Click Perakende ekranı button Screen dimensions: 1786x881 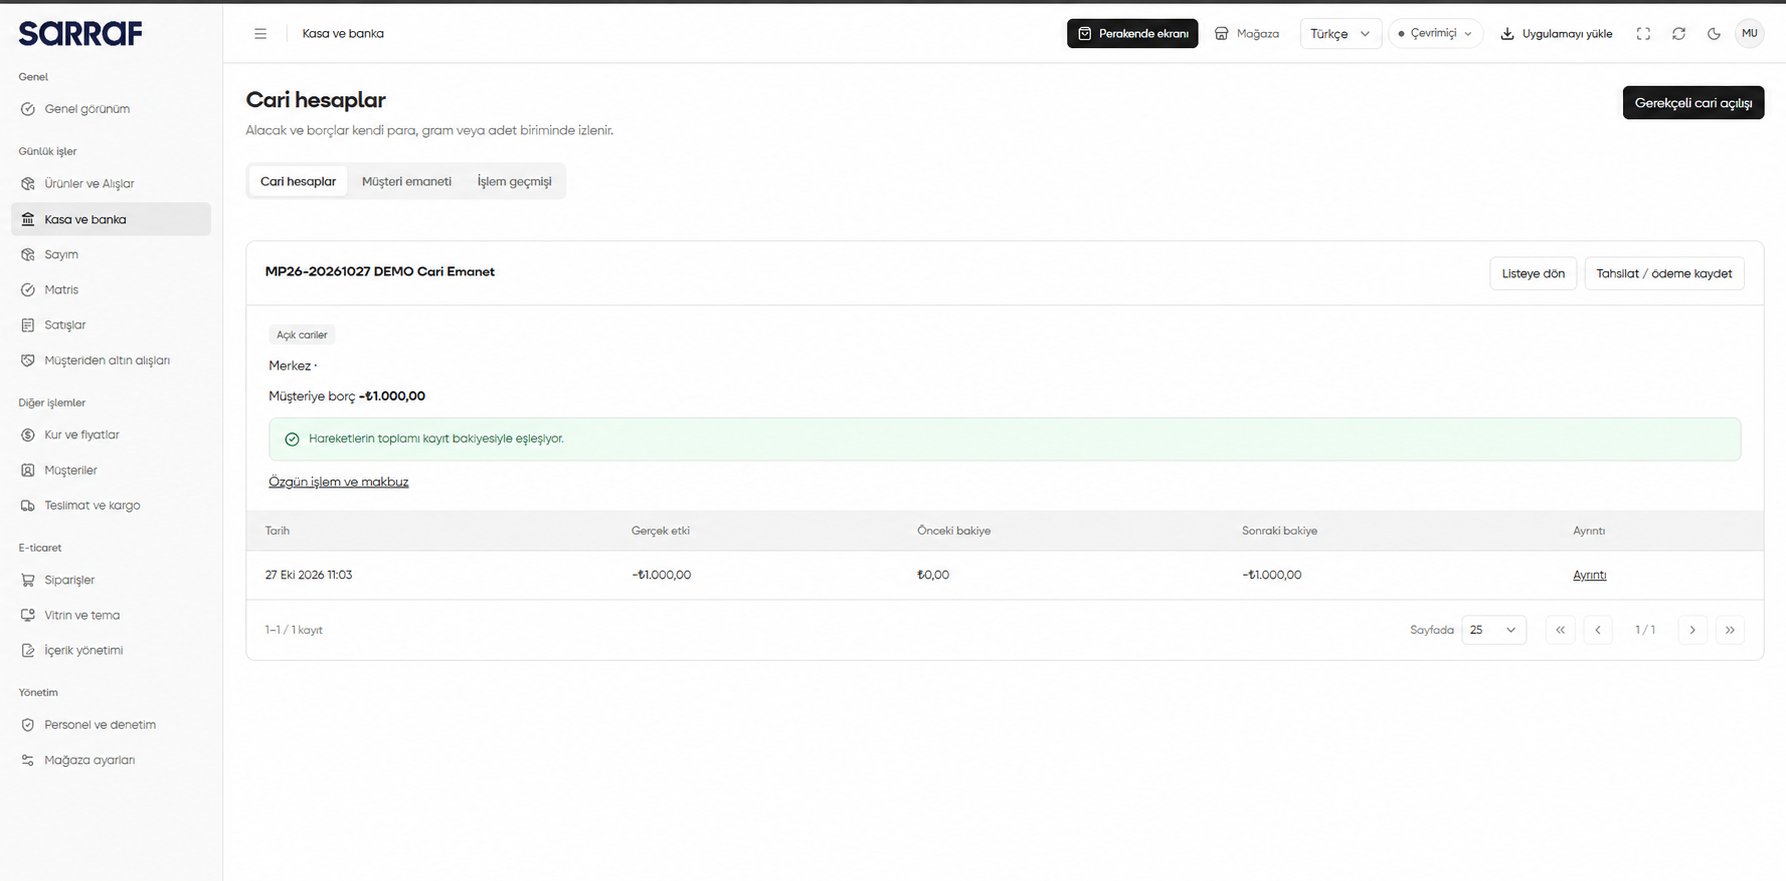1132,34
